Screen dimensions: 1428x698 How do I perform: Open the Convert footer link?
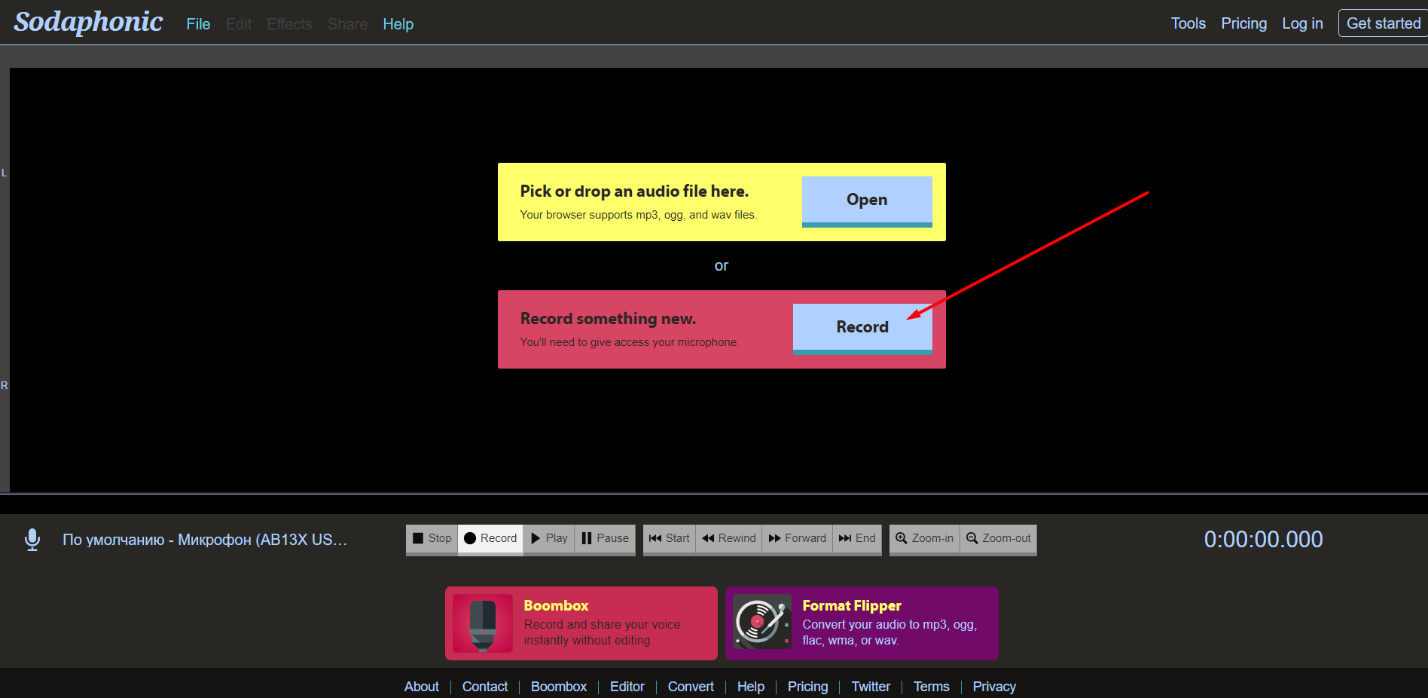click(691, 687)
